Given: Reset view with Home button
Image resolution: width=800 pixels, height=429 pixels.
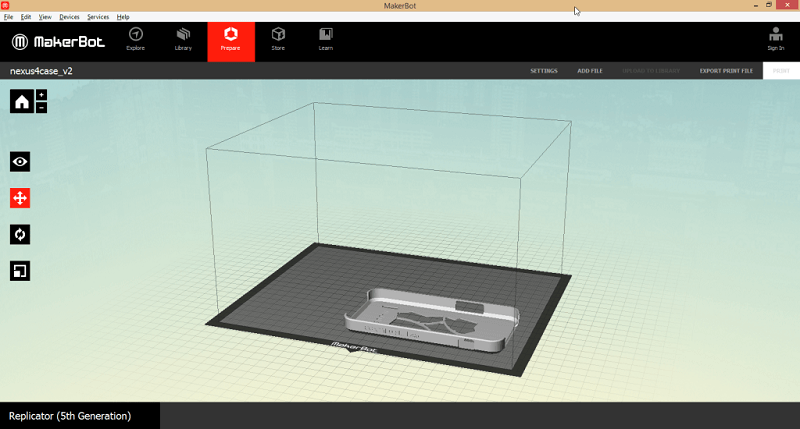Looking at the screenshot, I should [21, 102].
